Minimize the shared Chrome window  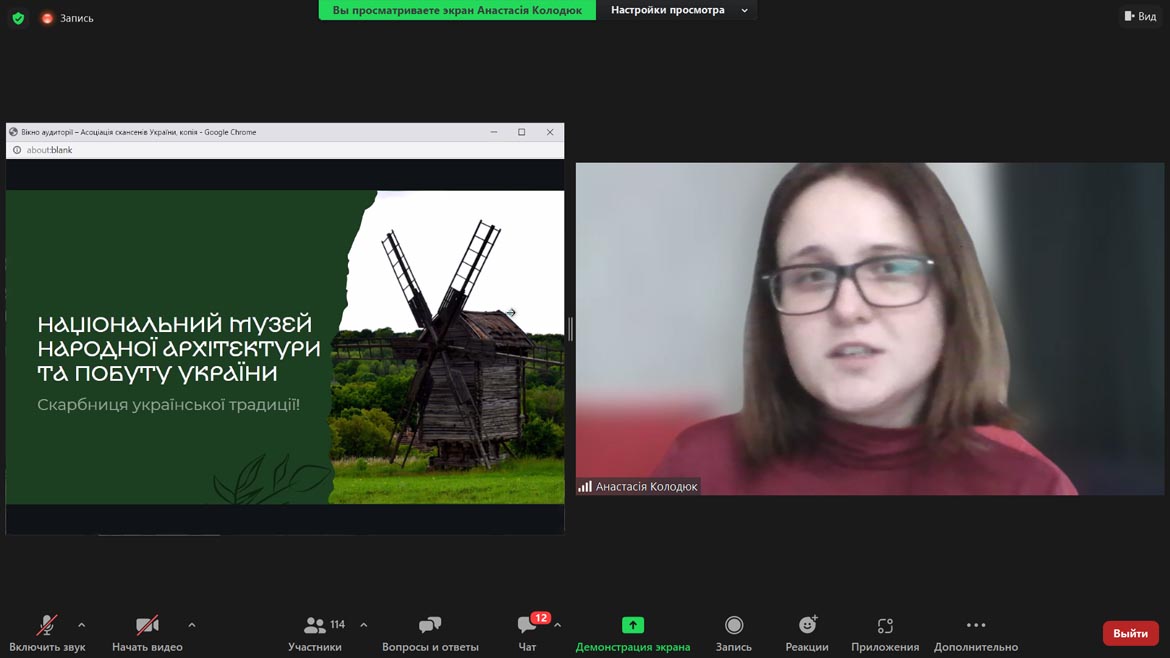pyautogui.click(x=494, y=132)
